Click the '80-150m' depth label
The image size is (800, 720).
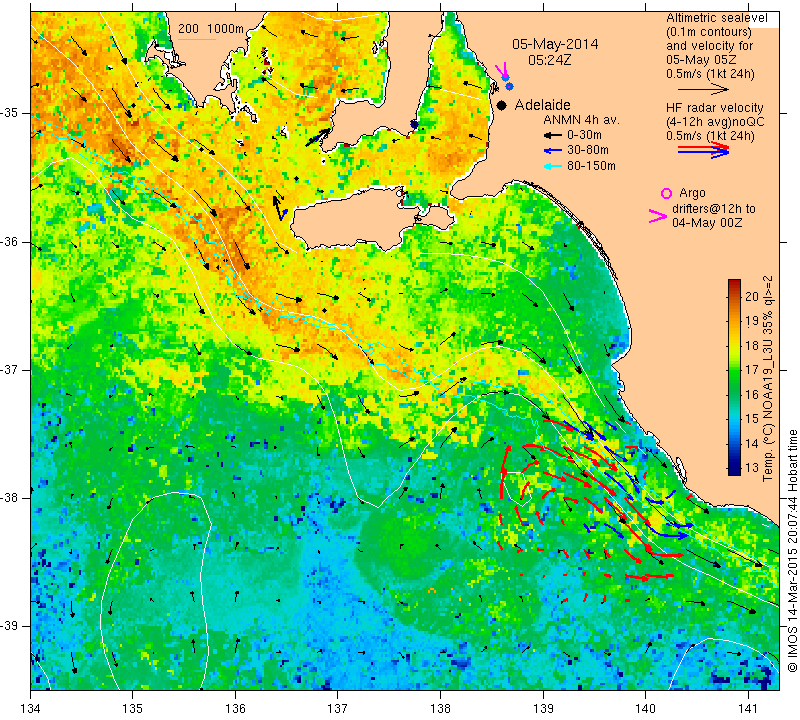591,166
